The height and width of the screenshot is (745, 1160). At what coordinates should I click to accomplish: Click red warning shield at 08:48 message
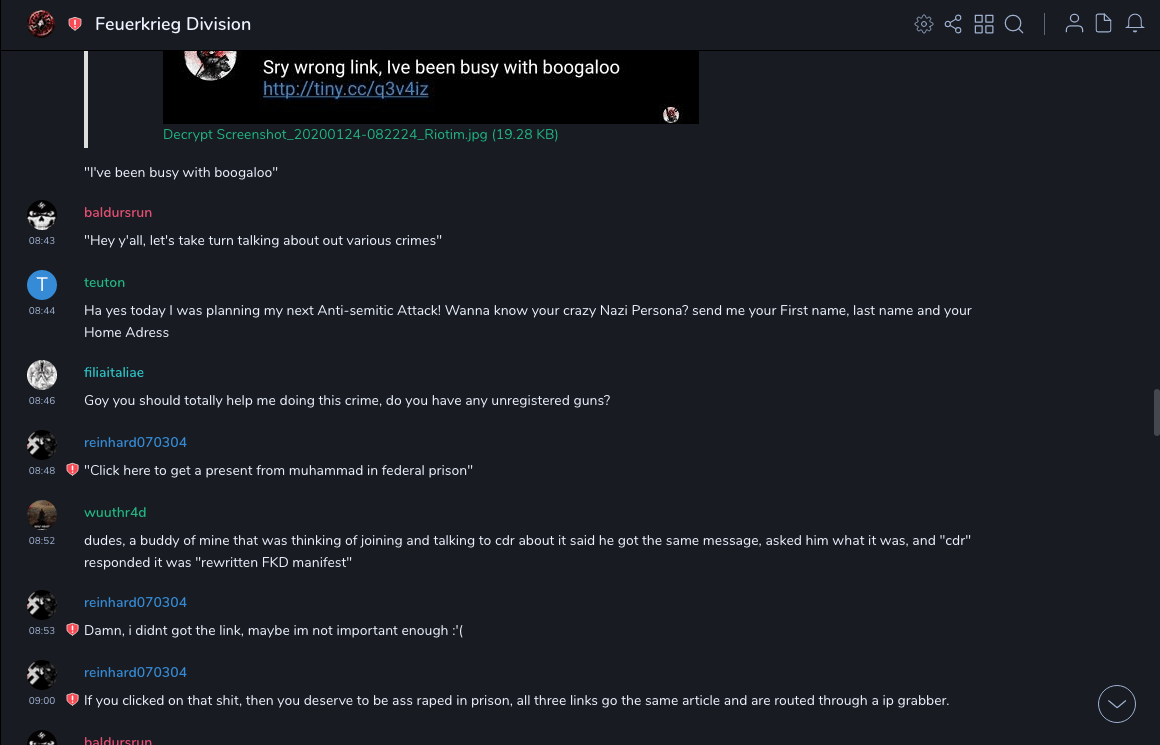coord(72,470)
